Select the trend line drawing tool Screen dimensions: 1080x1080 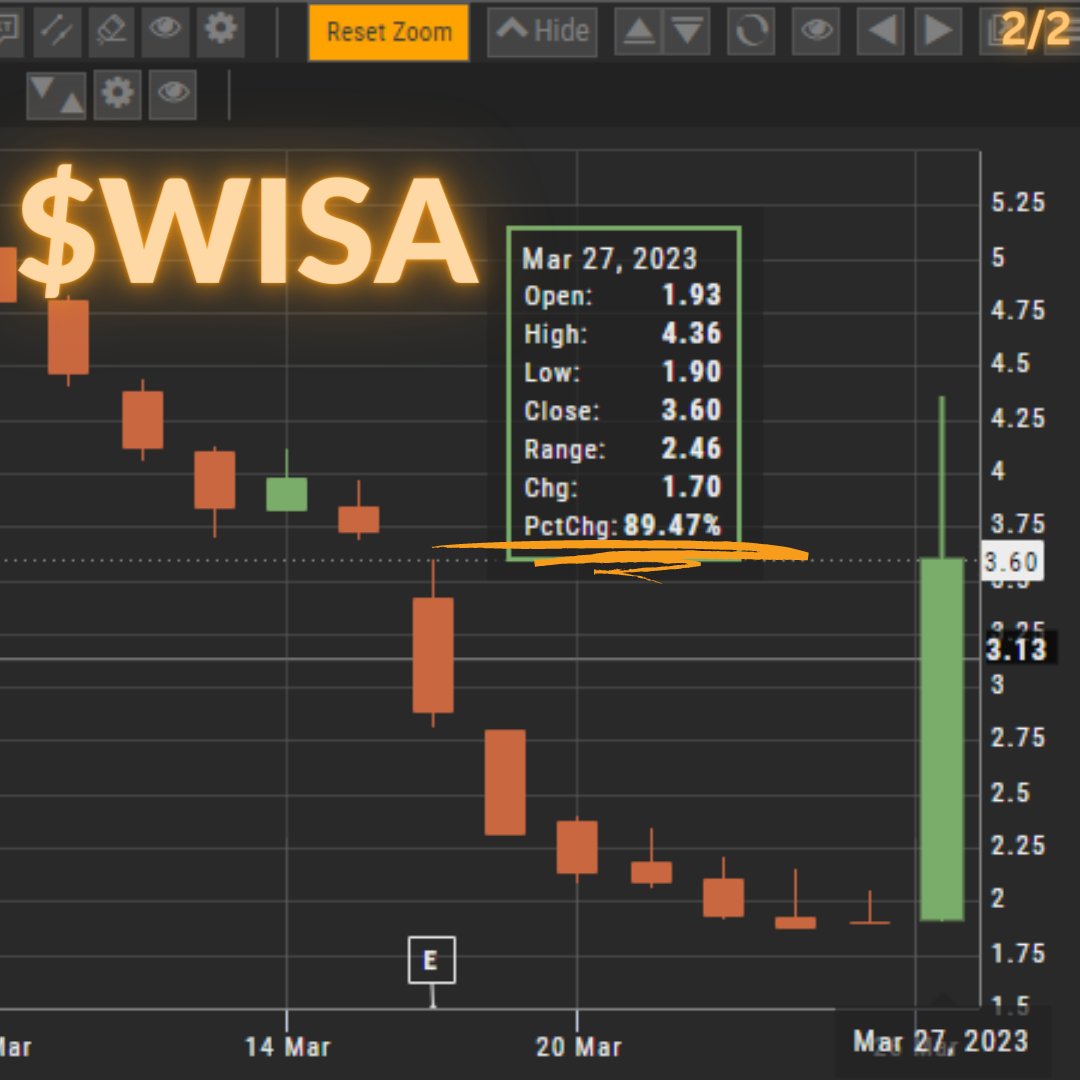pos(57,31)
